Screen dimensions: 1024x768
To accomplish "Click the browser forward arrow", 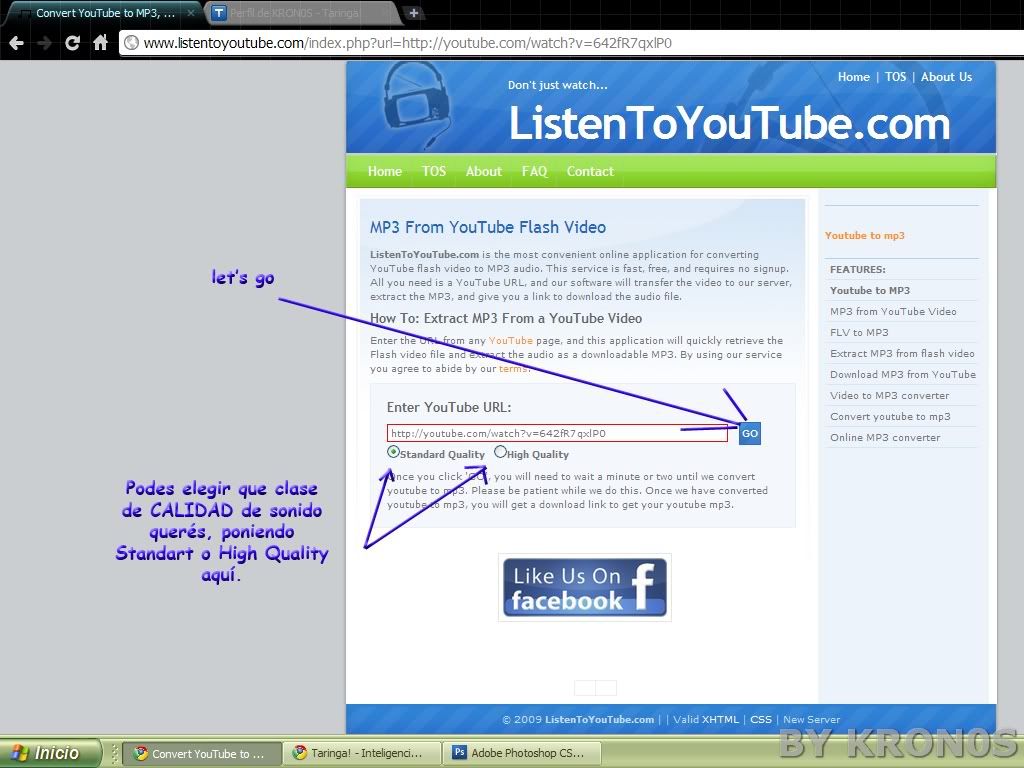I will point(44,43).
